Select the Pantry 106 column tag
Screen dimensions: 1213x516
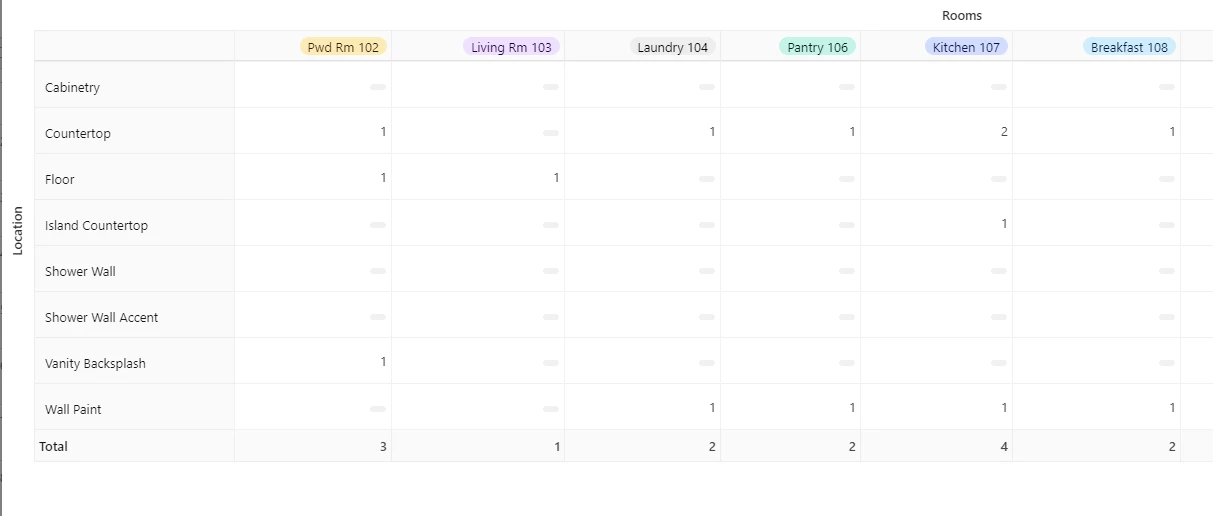pyautogui.click(x=817, y=47)
